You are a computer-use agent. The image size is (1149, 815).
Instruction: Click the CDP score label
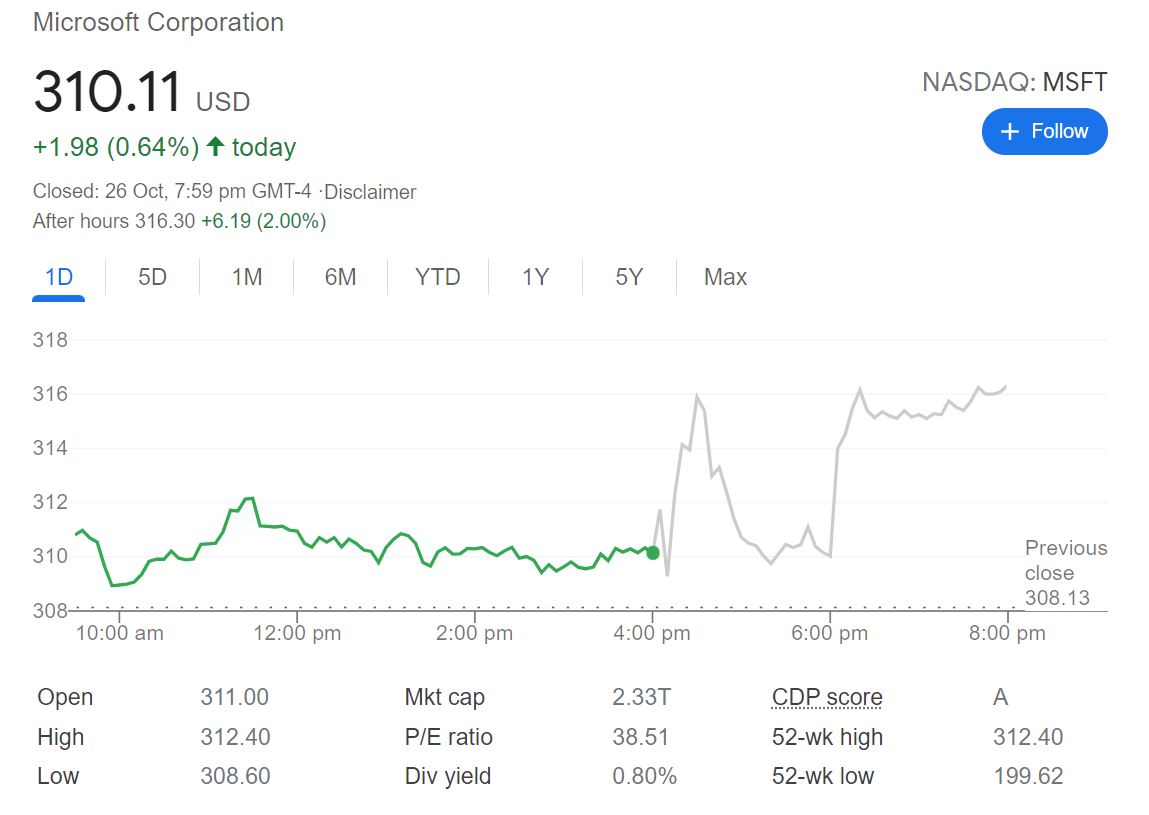point(827,697)
